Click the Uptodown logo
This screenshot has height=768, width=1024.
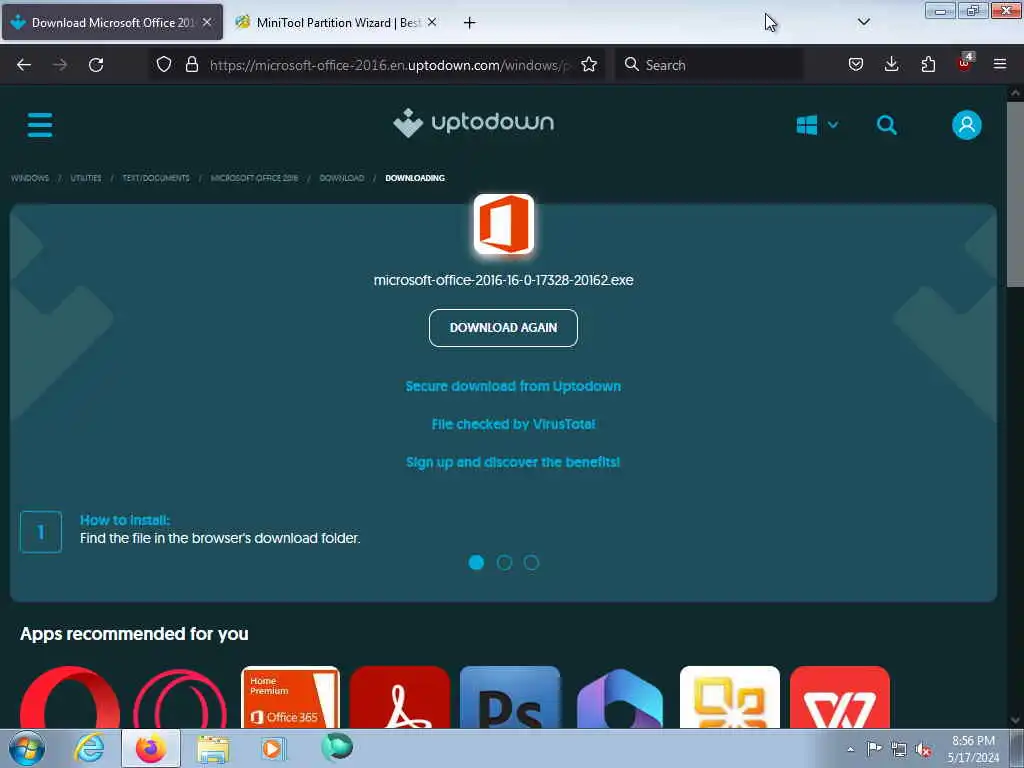coord(473,123)
